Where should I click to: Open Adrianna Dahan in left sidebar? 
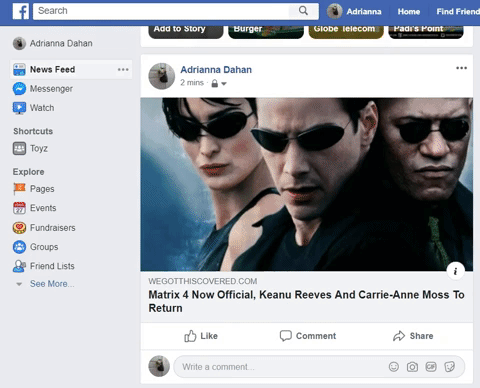pyautogui.click(x=61, y=43)
